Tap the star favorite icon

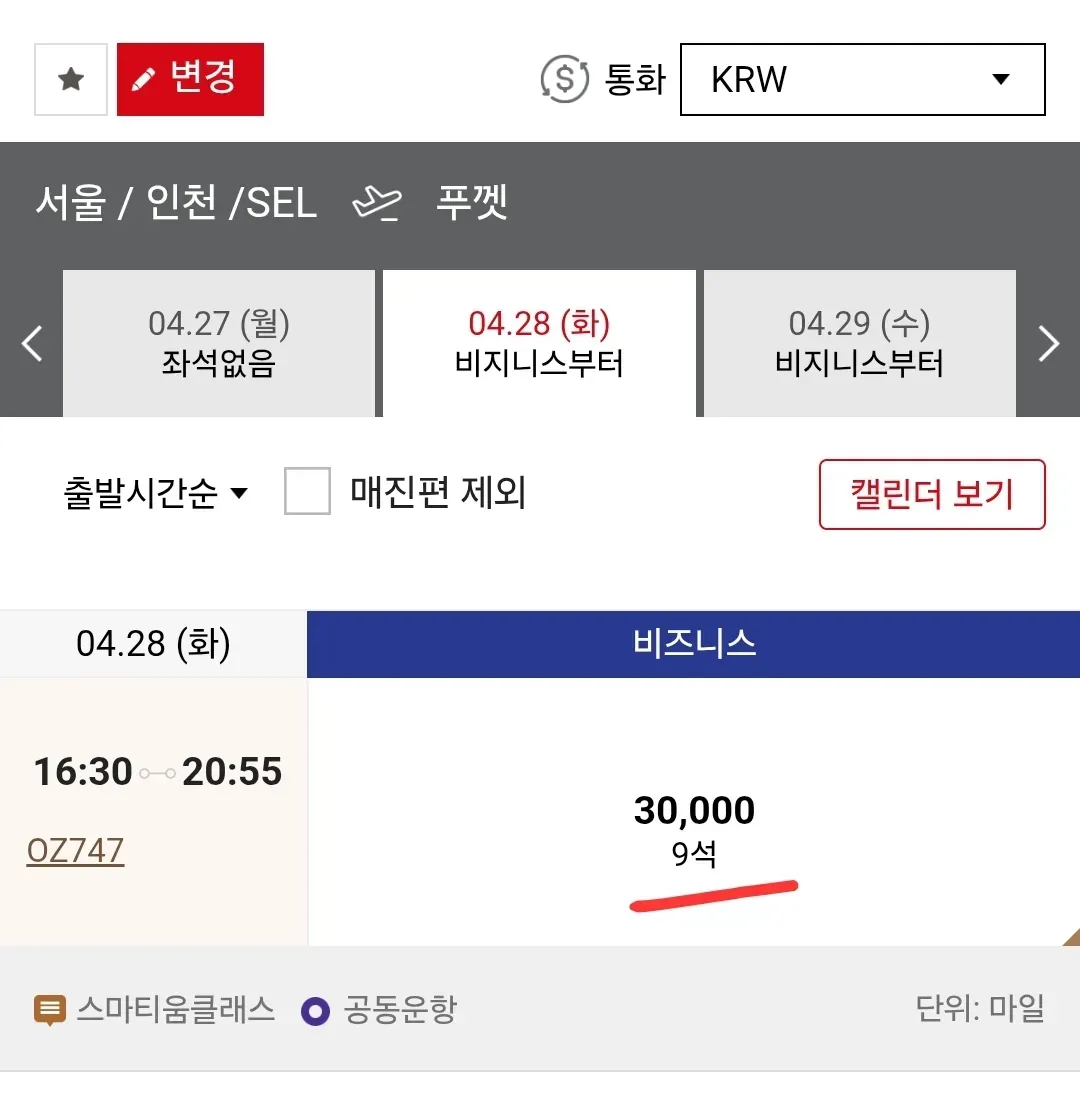point(71,80)
